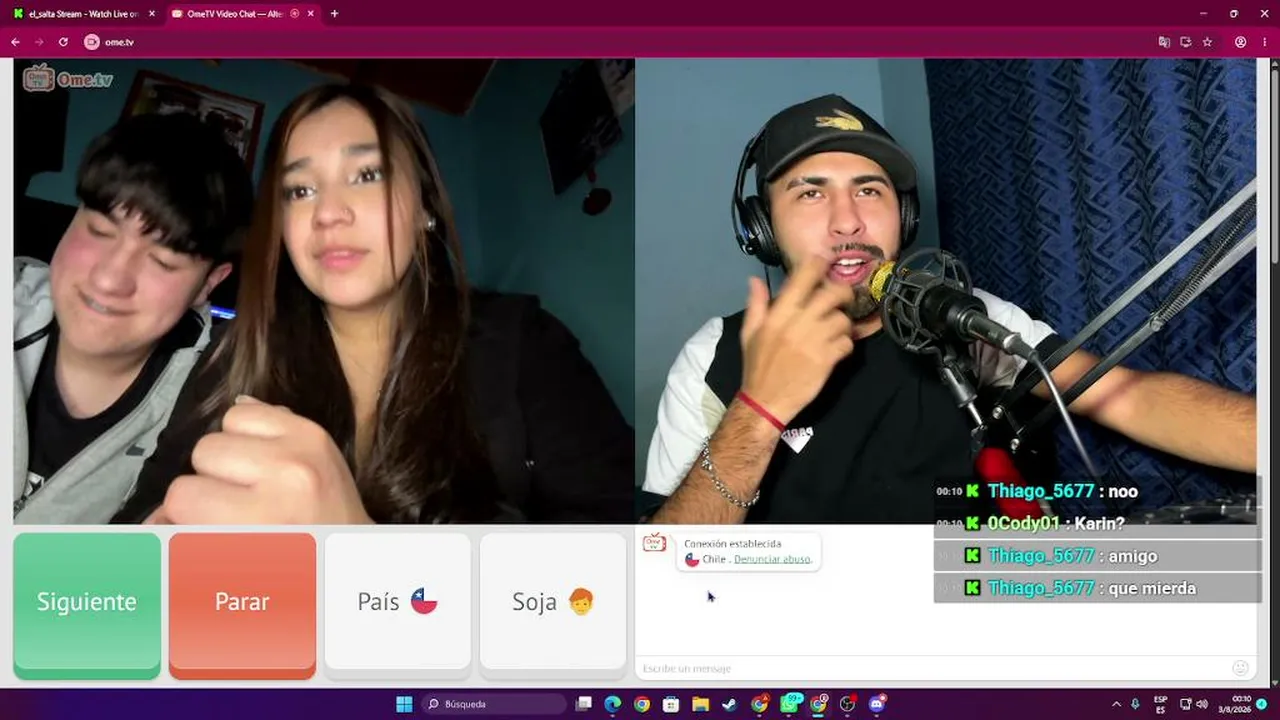Image resolution: width=1280 pixels, height=720 pixels.
Task: Open File Explorer from taskbar
Action: point(700,704)
